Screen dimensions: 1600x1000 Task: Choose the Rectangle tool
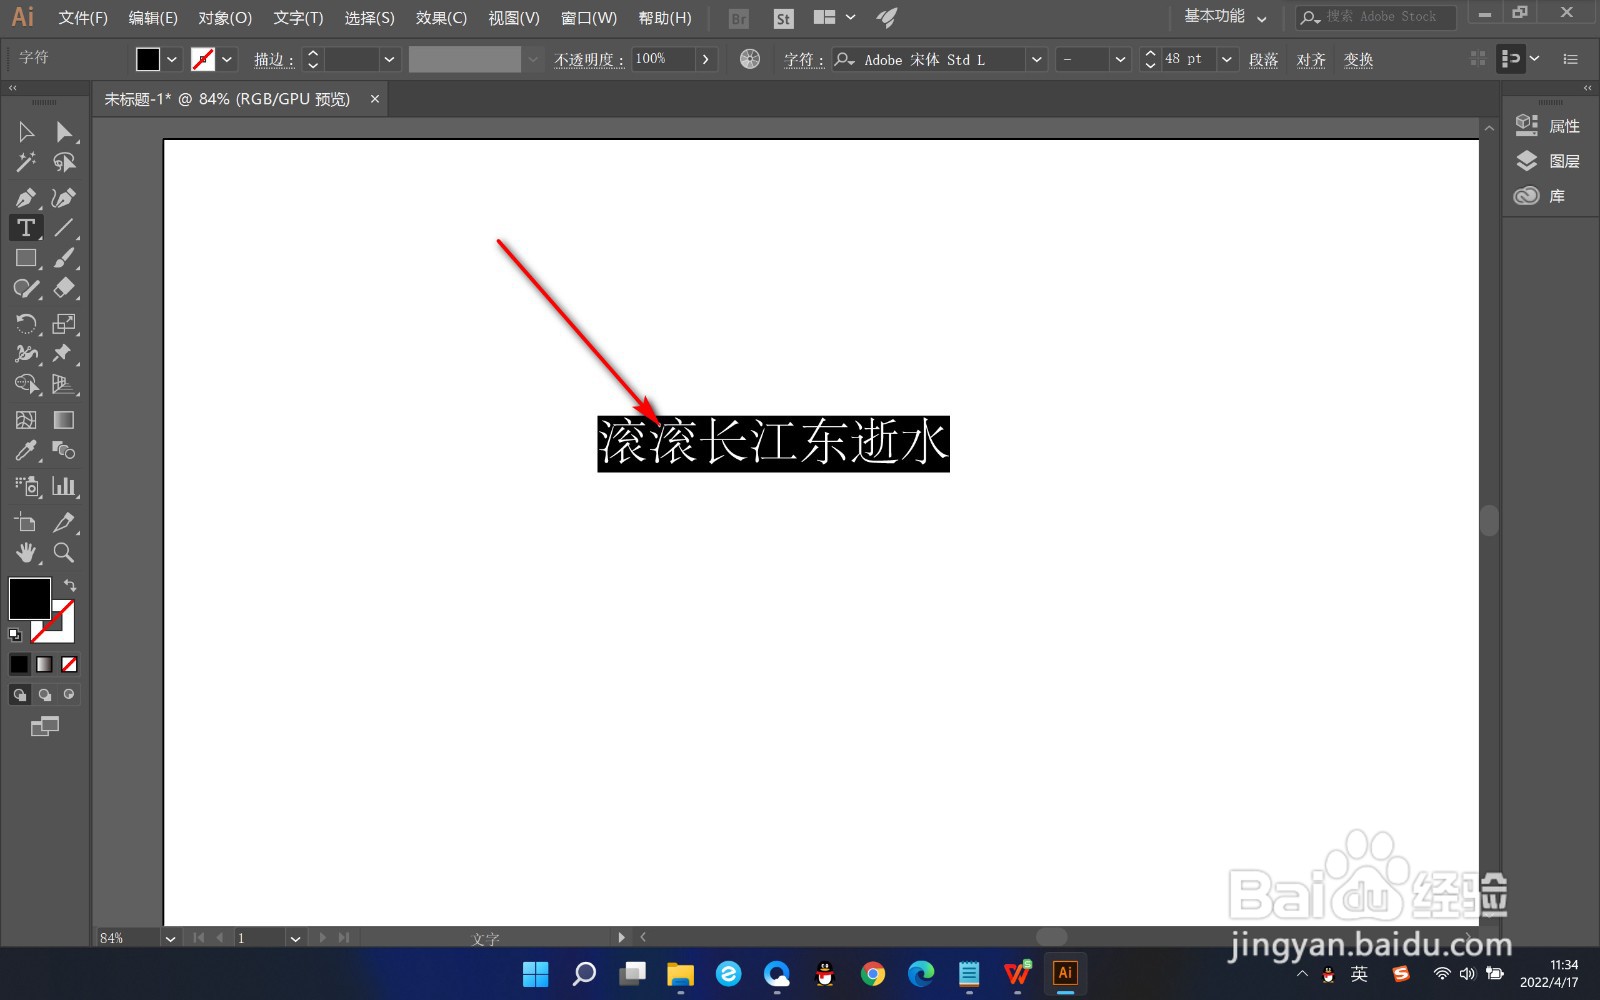pos(26,258)
